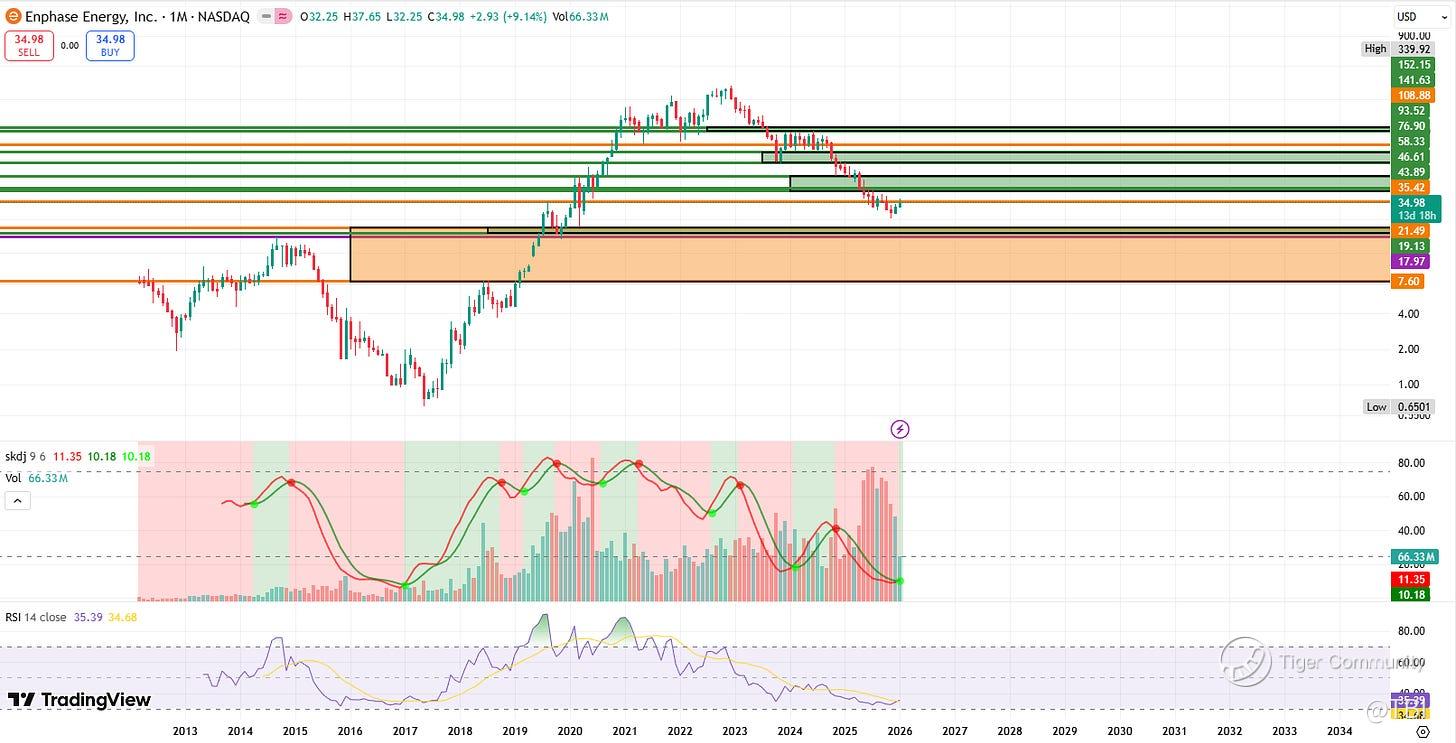Click the 2016 year label on the time axis
The image size is (1456, 743).
pyautogui.click(x=350, y=731)
